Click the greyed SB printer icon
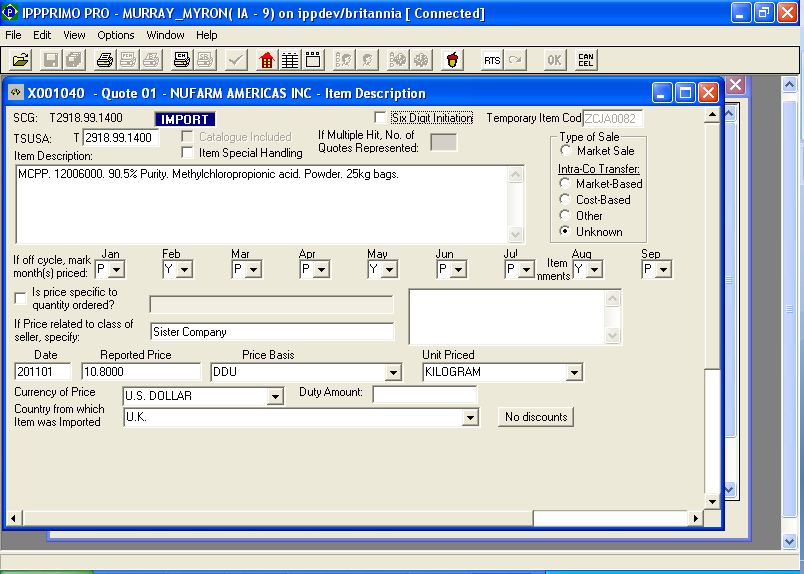The image size is (804, 574). pos(205,60)
